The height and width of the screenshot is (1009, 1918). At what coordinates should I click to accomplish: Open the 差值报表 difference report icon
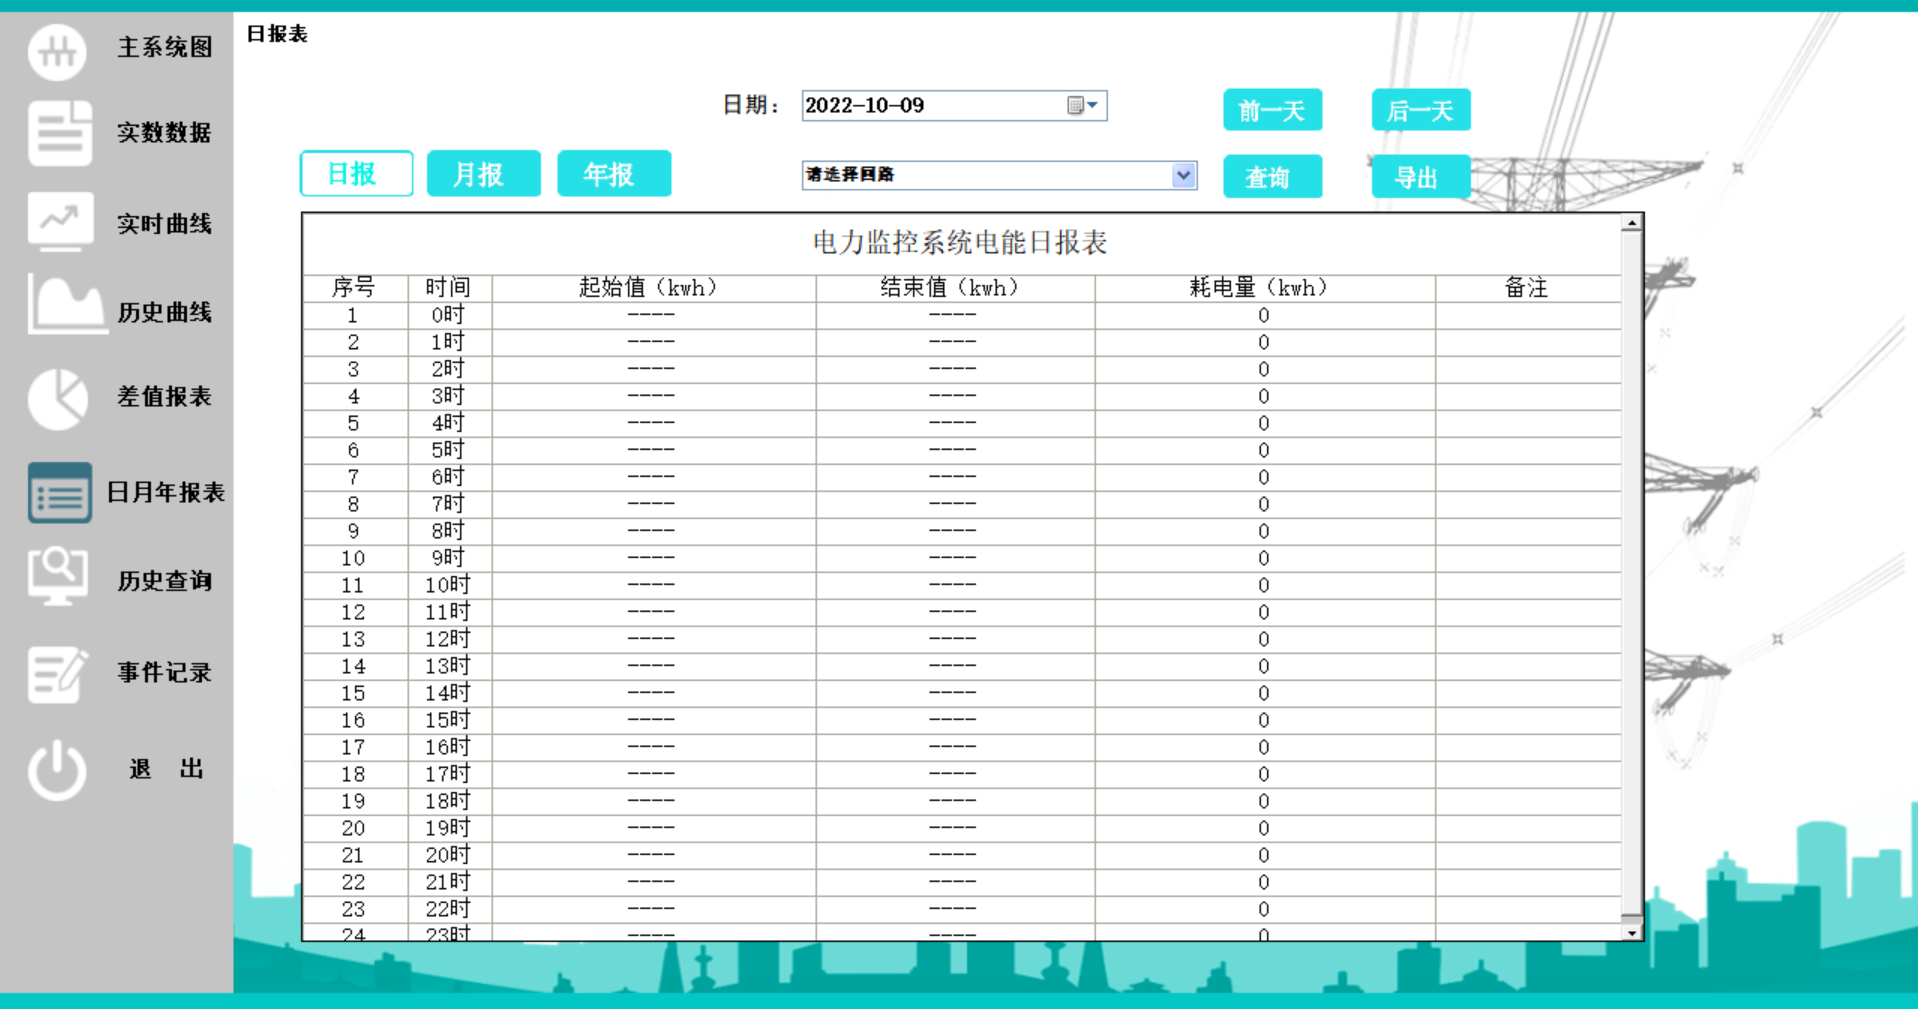click(57, 396)
